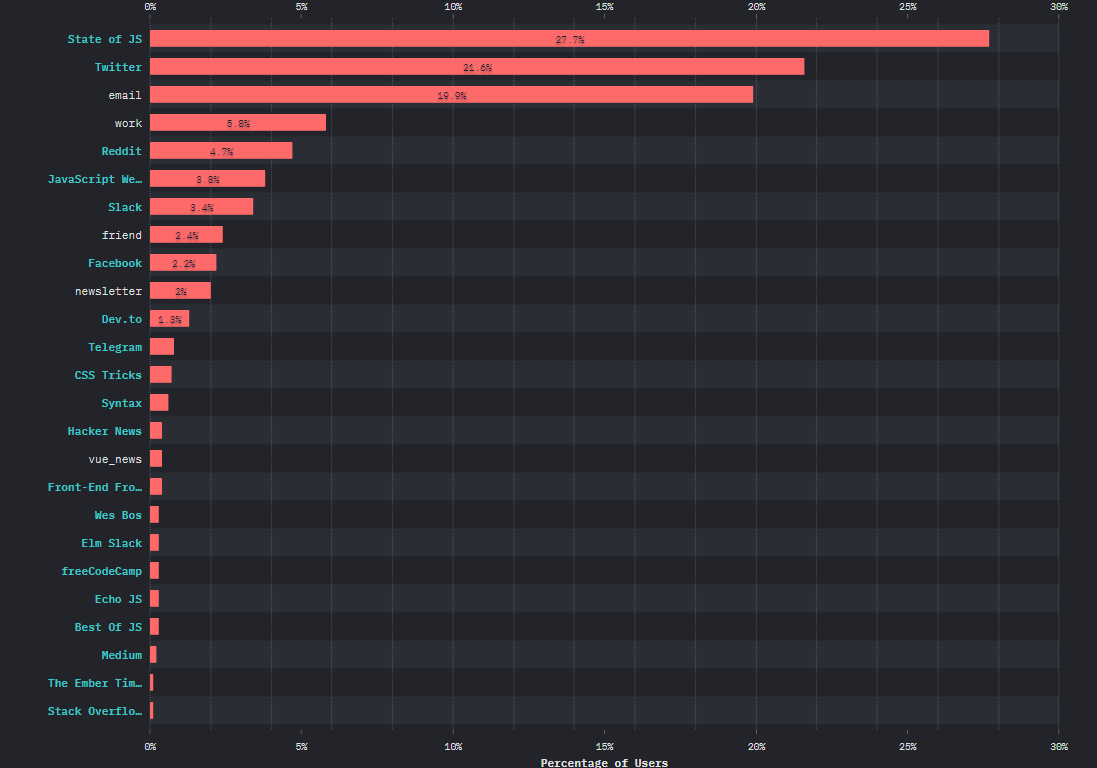The width and height of the screenshot is (1097, 768).
Task: Click the Wes Bos link
Action: coord(118,515)
